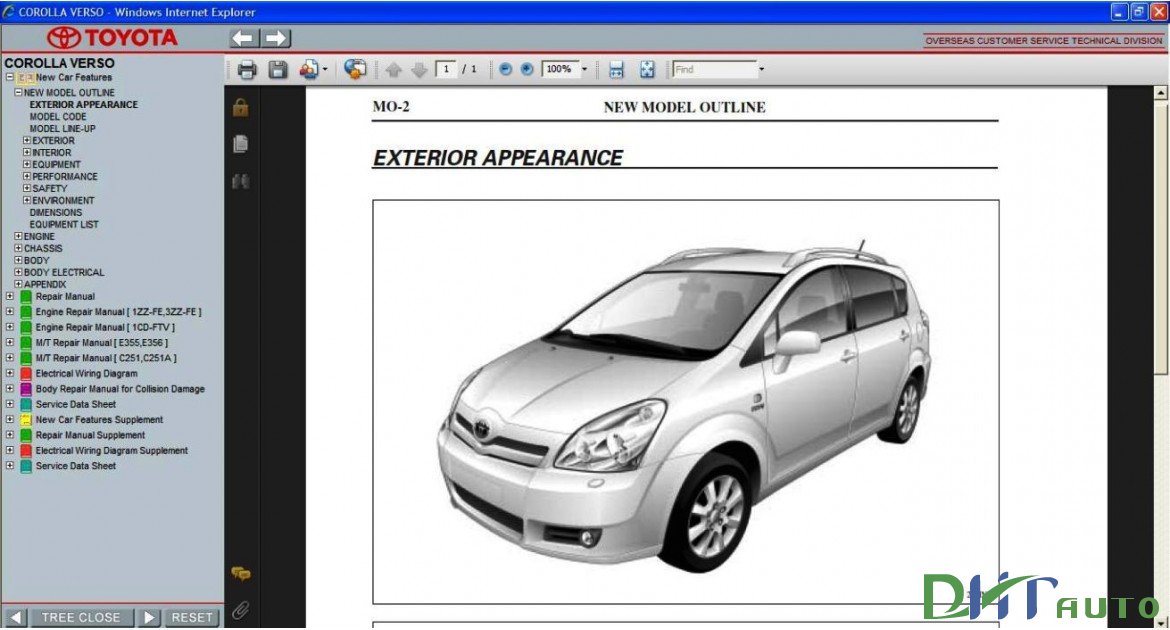Click the green Repair Manual book icon
The image size is (1170, 630).
(x=26, y=296)
